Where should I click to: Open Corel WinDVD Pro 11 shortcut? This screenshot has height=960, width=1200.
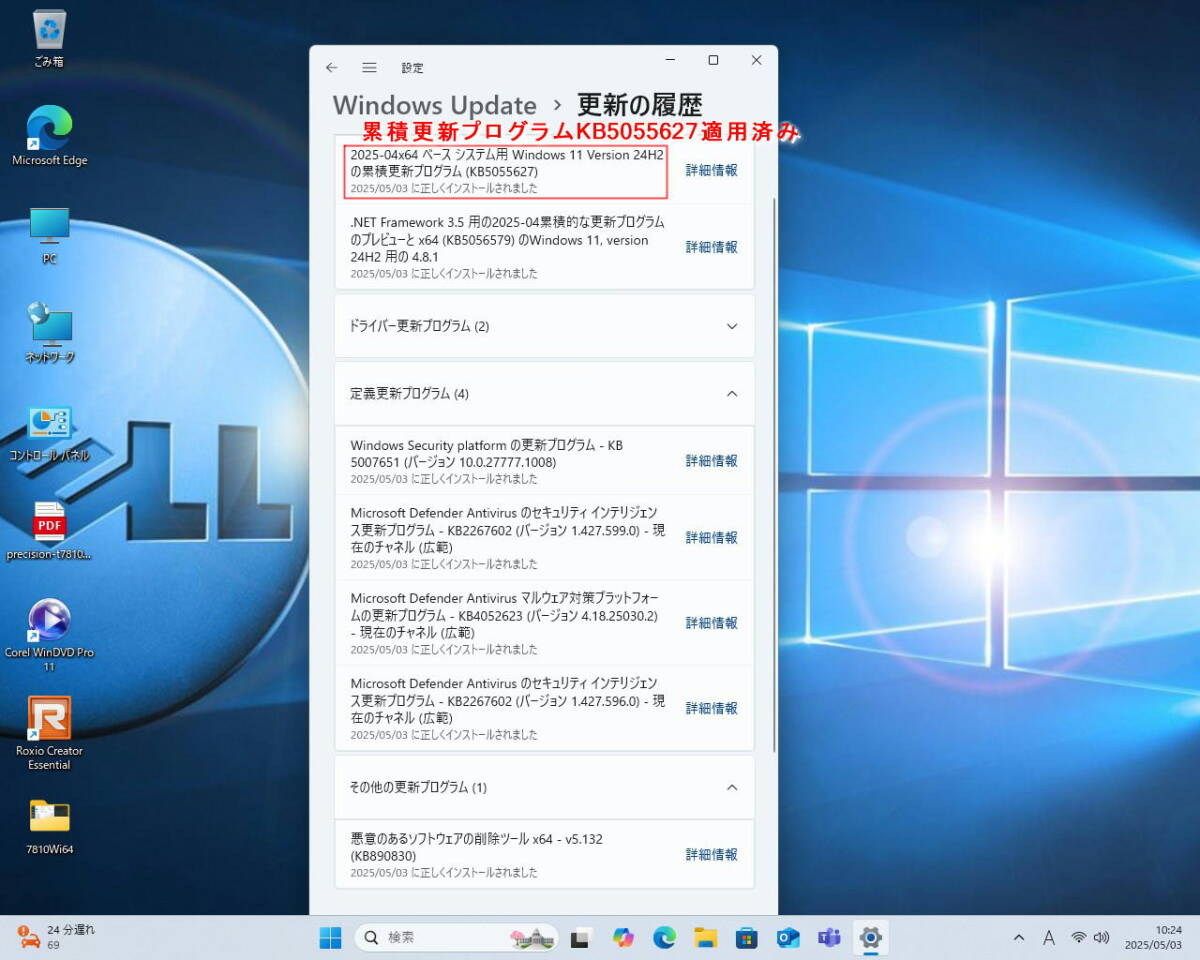coord(49,621)
